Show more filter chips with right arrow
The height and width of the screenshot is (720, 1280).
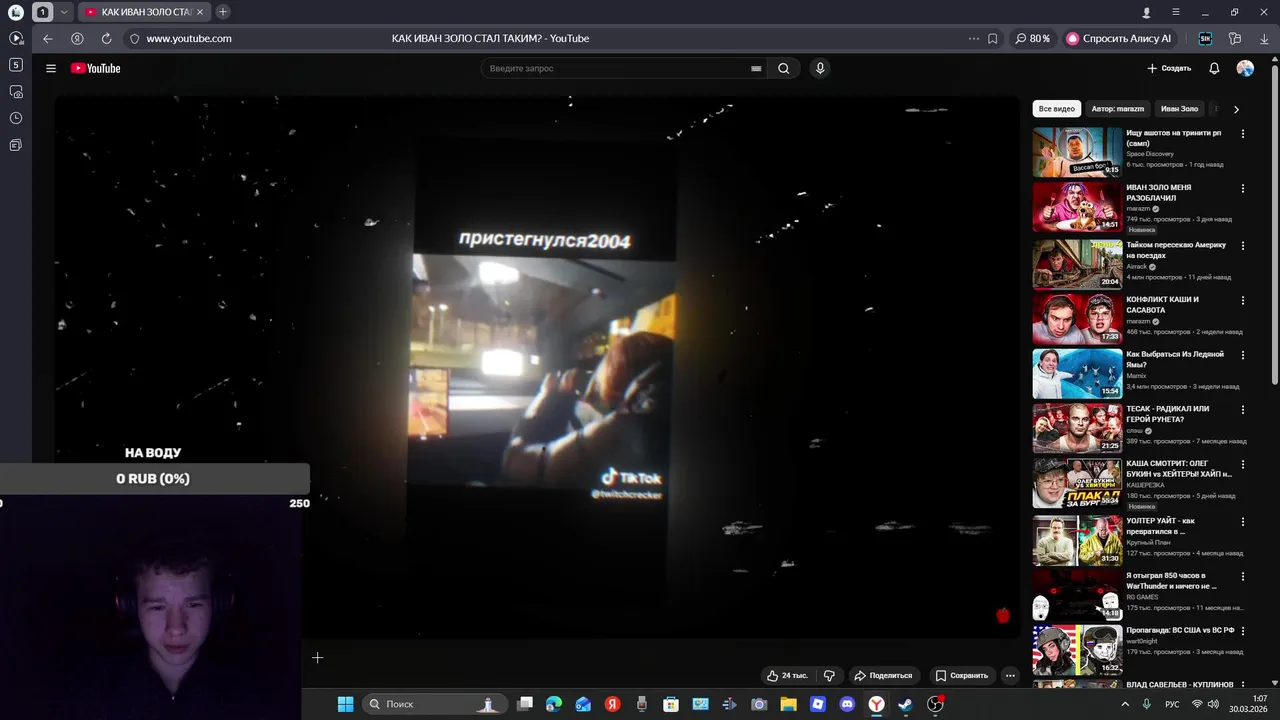pyautogui.click(x=1236, y=109)
